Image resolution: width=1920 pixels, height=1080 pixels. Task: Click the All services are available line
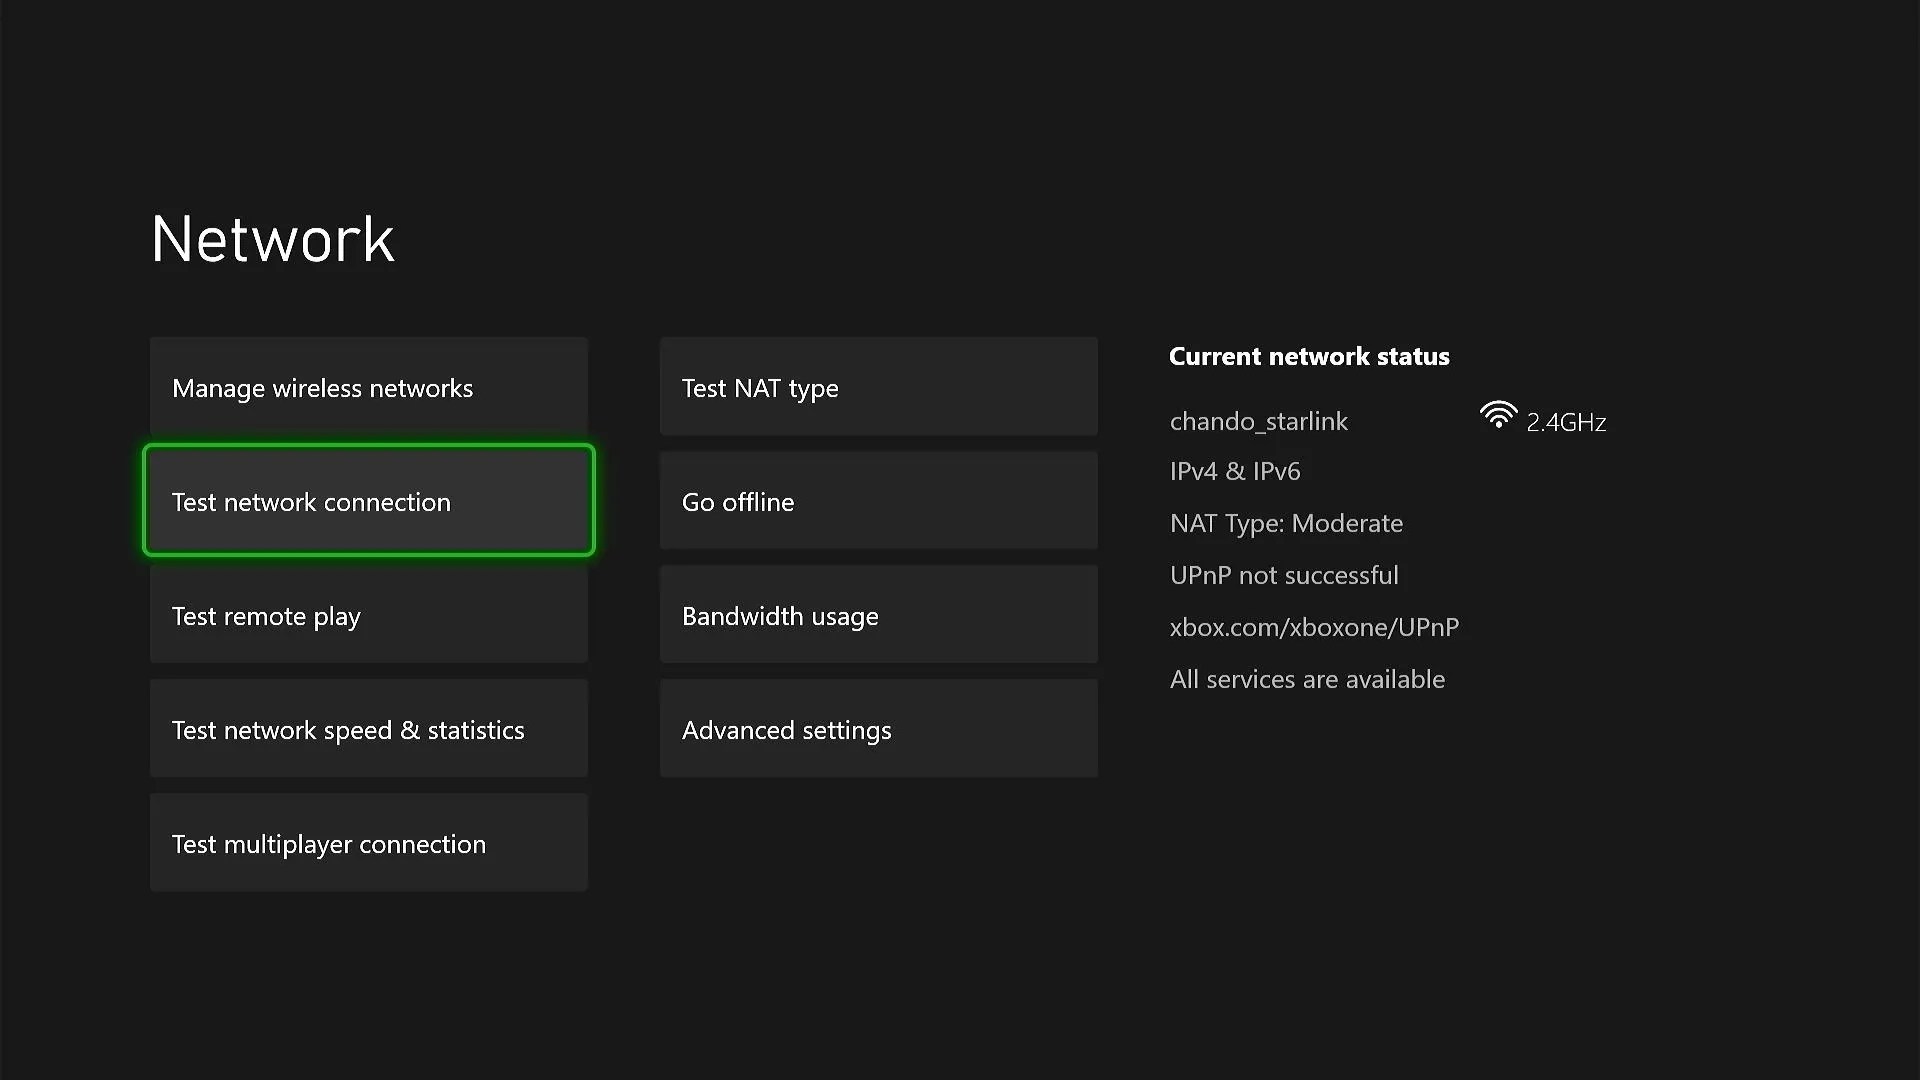(x=1306, y=679)
